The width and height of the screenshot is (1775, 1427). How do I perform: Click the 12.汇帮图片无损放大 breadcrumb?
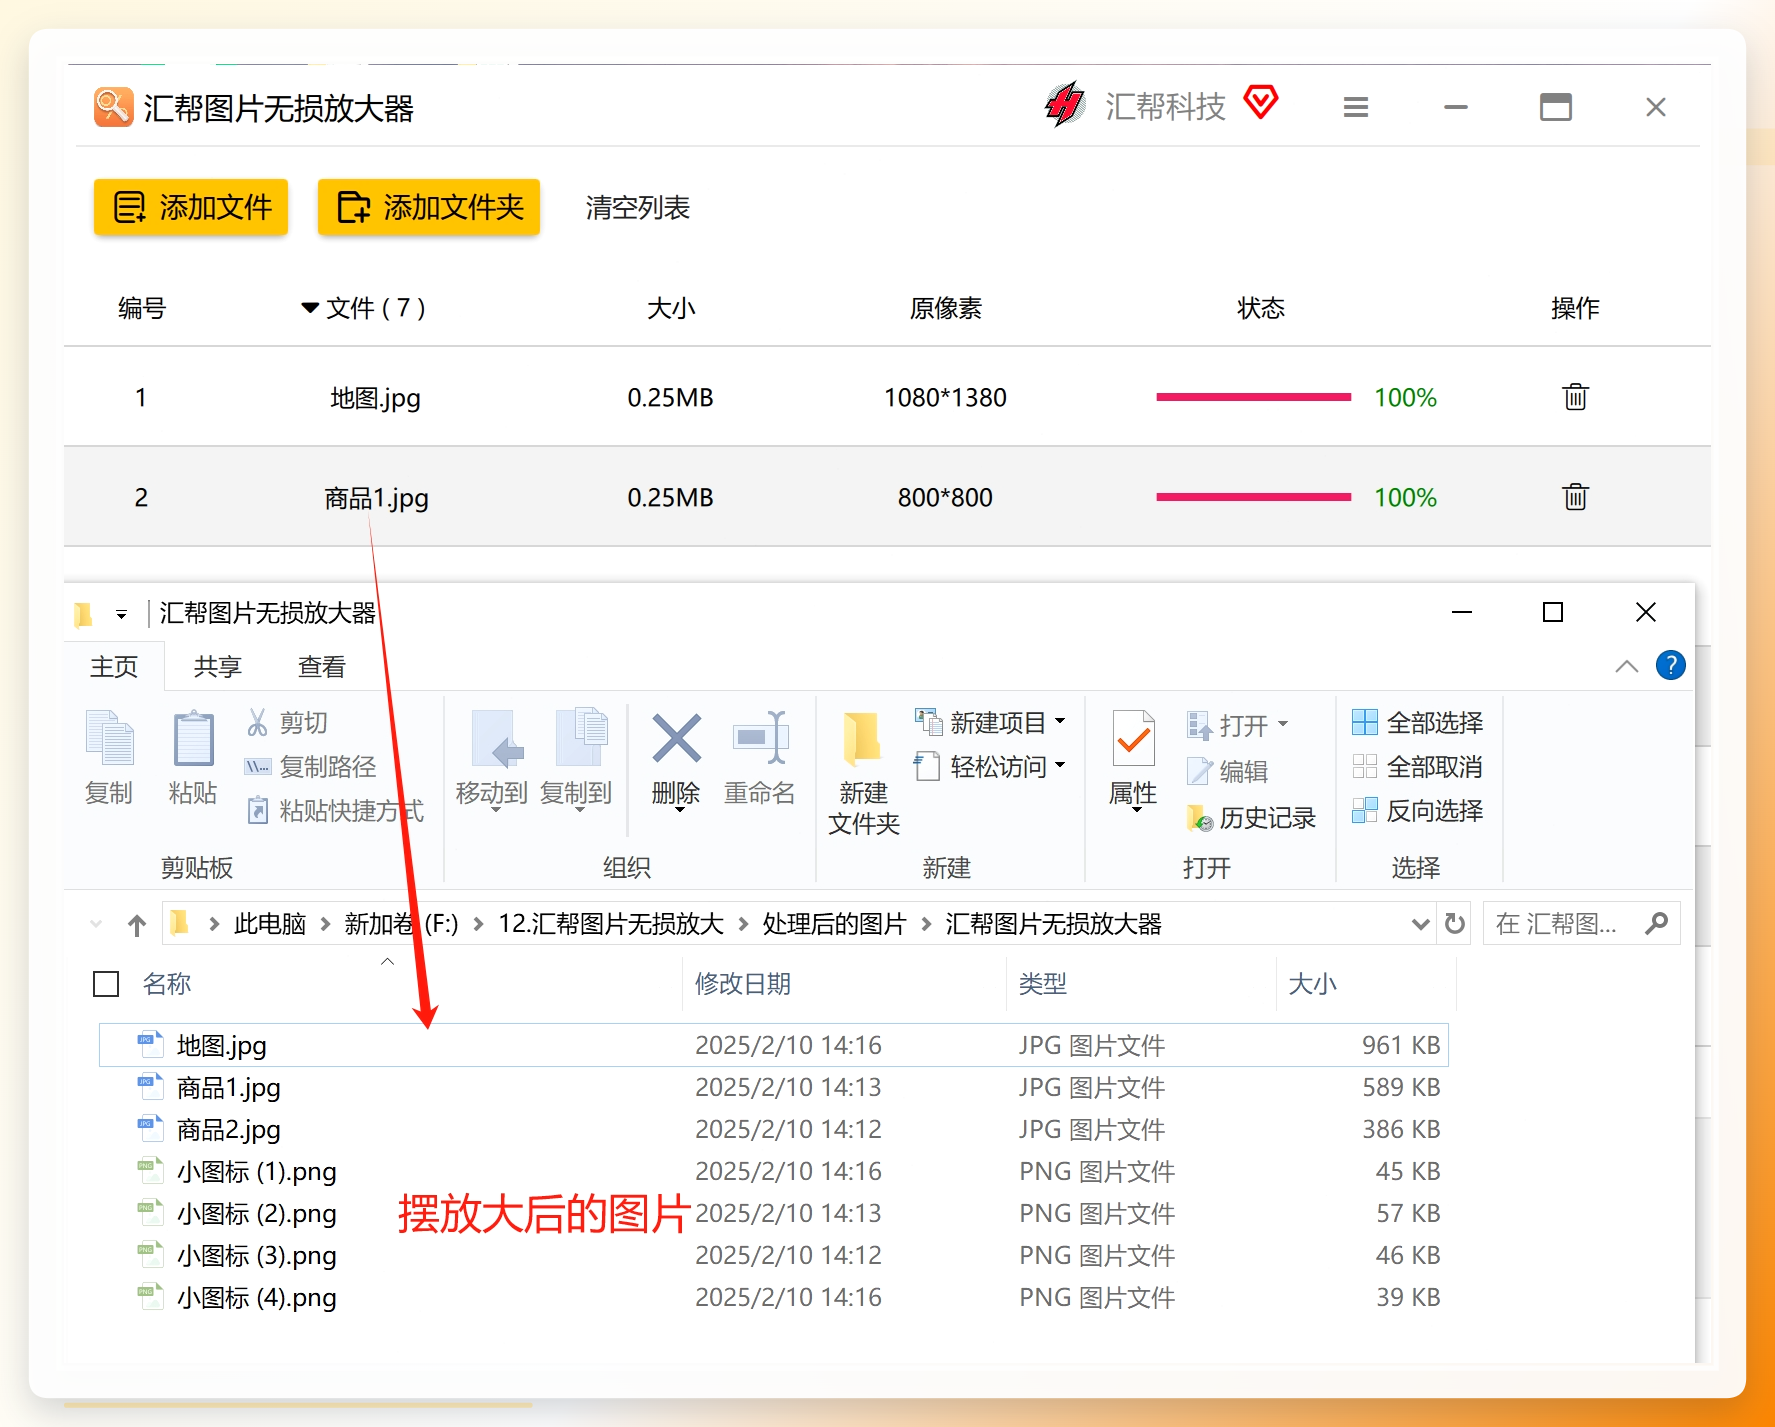611,924
